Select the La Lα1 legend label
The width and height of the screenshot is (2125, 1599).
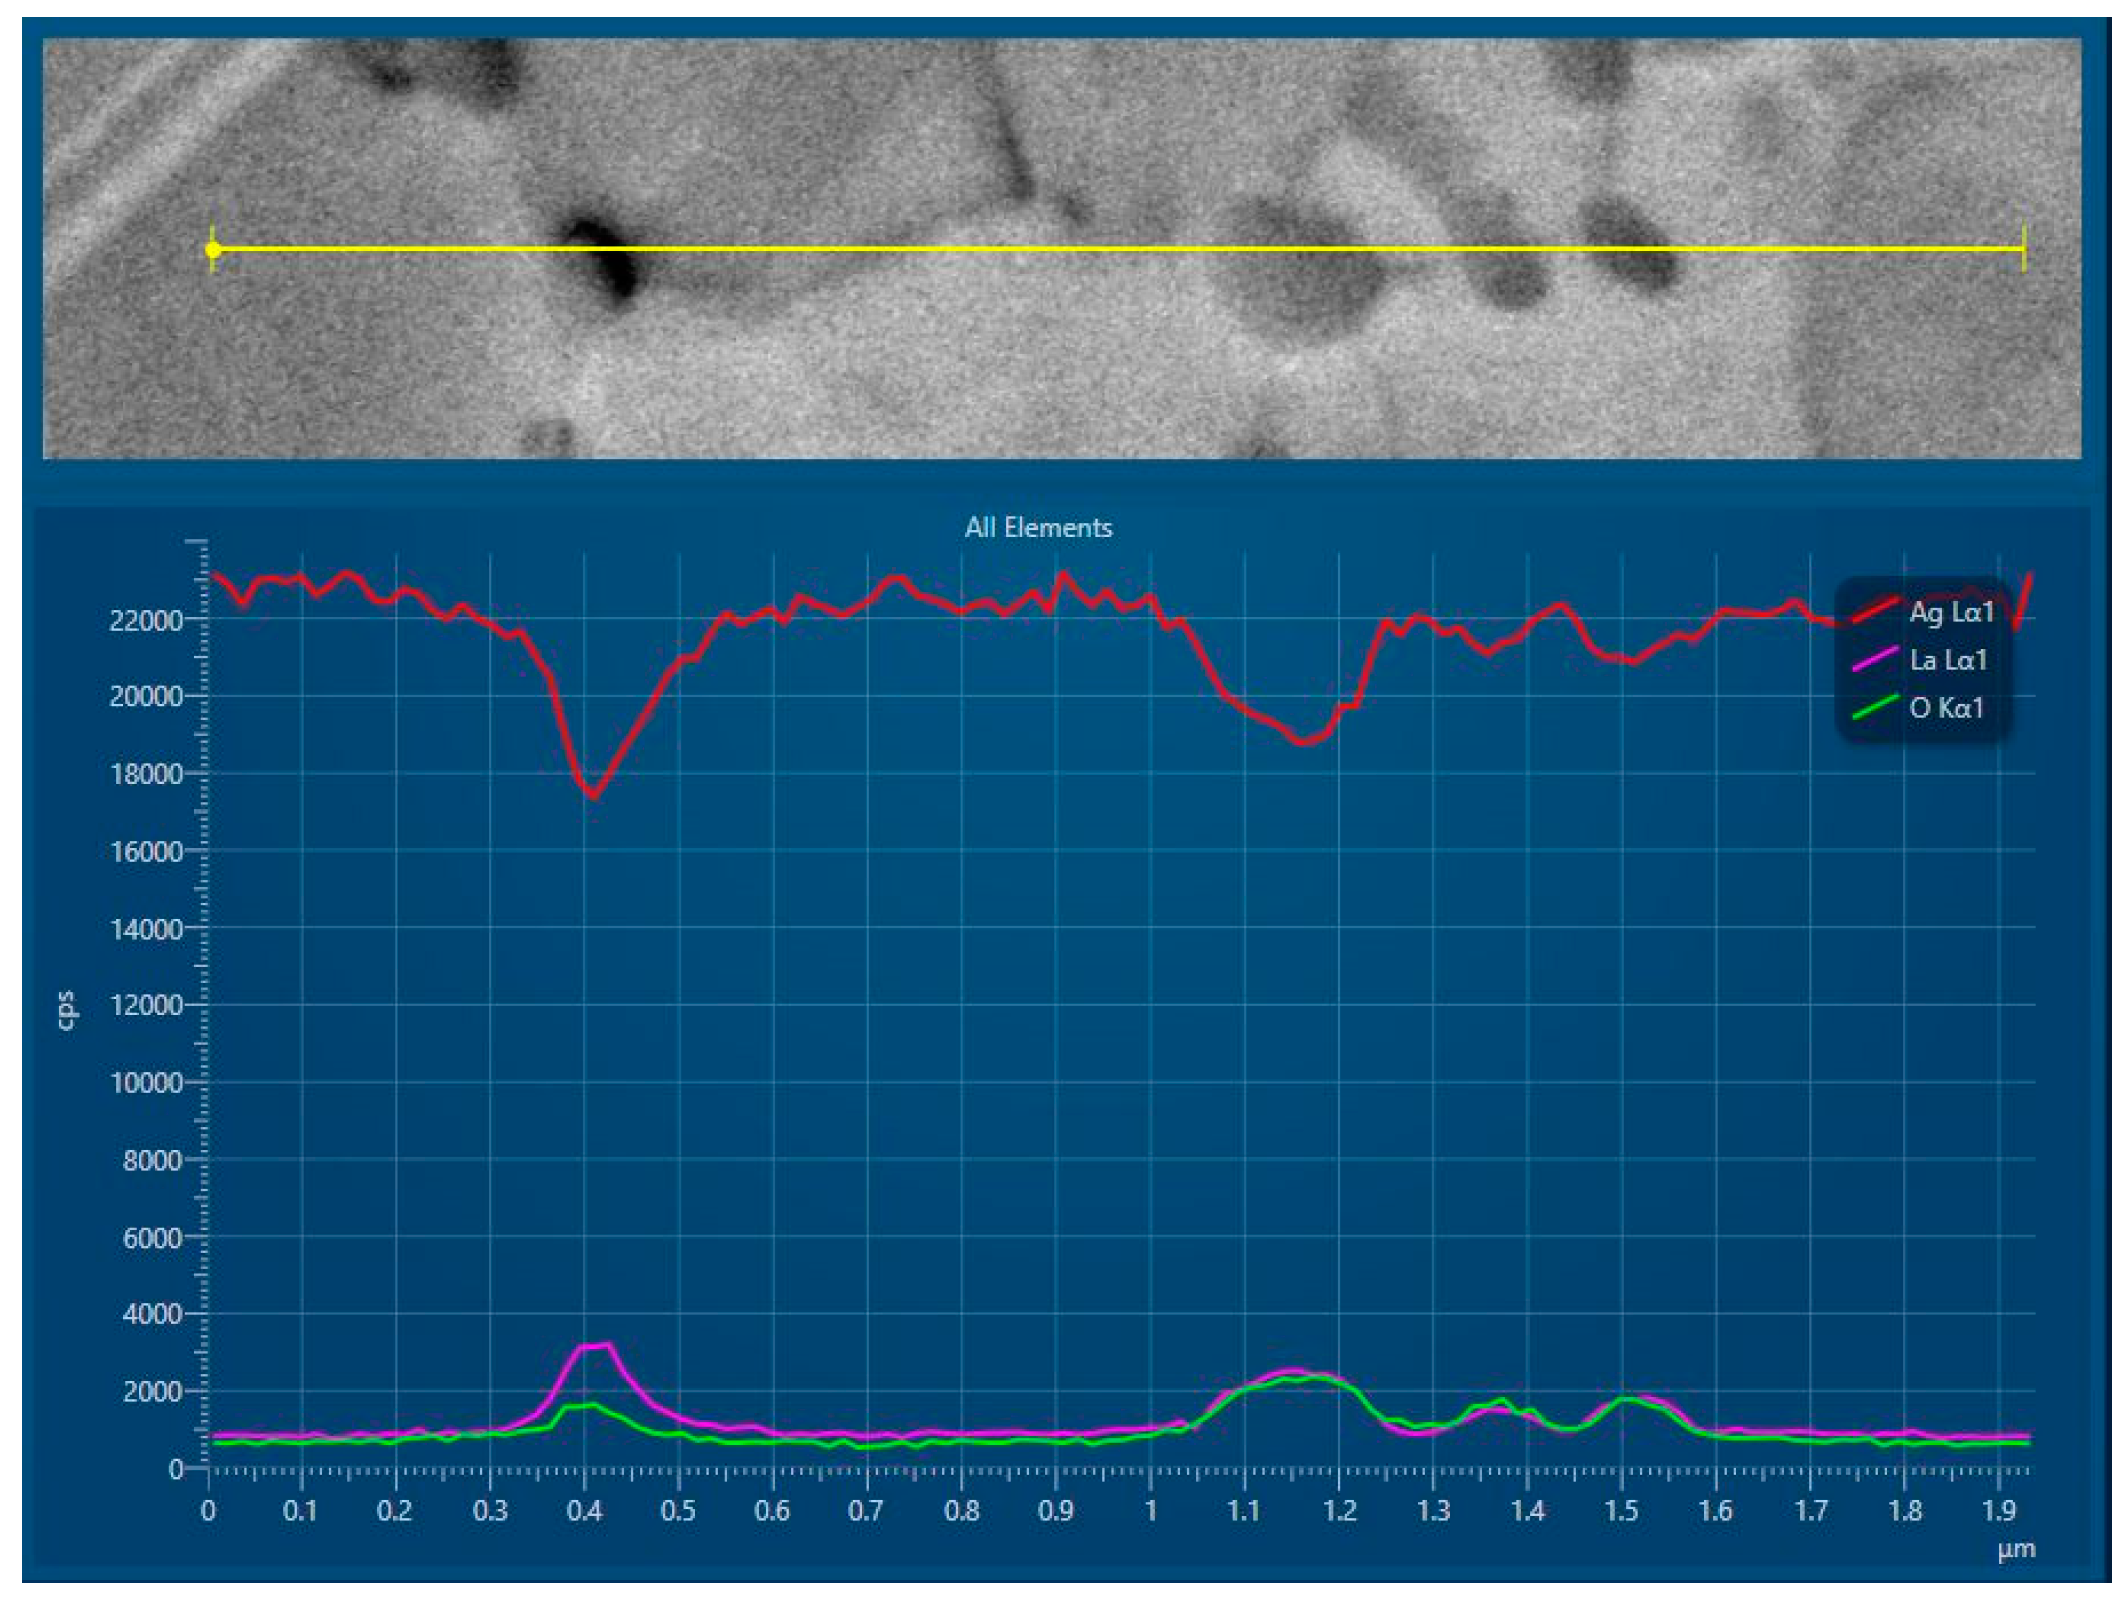click(1947, 660)
